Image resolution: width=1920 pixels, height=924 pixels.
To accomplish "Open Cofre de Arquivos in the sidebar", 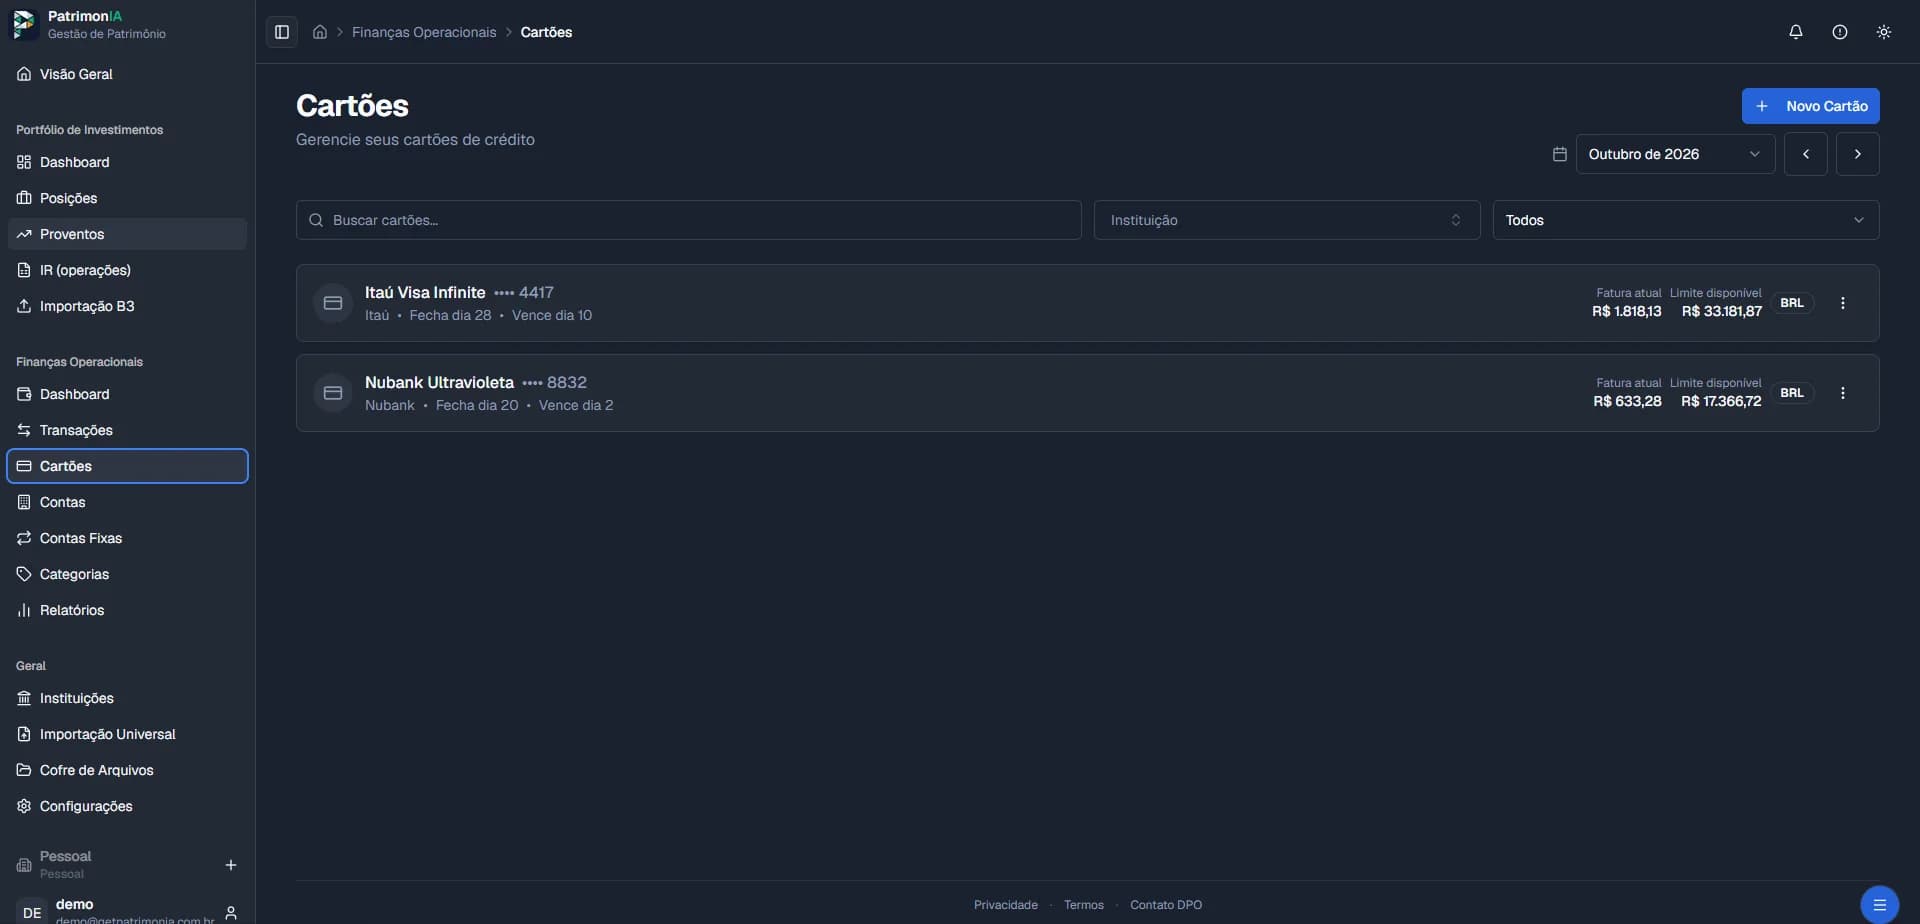I will [x=127, y=770].
